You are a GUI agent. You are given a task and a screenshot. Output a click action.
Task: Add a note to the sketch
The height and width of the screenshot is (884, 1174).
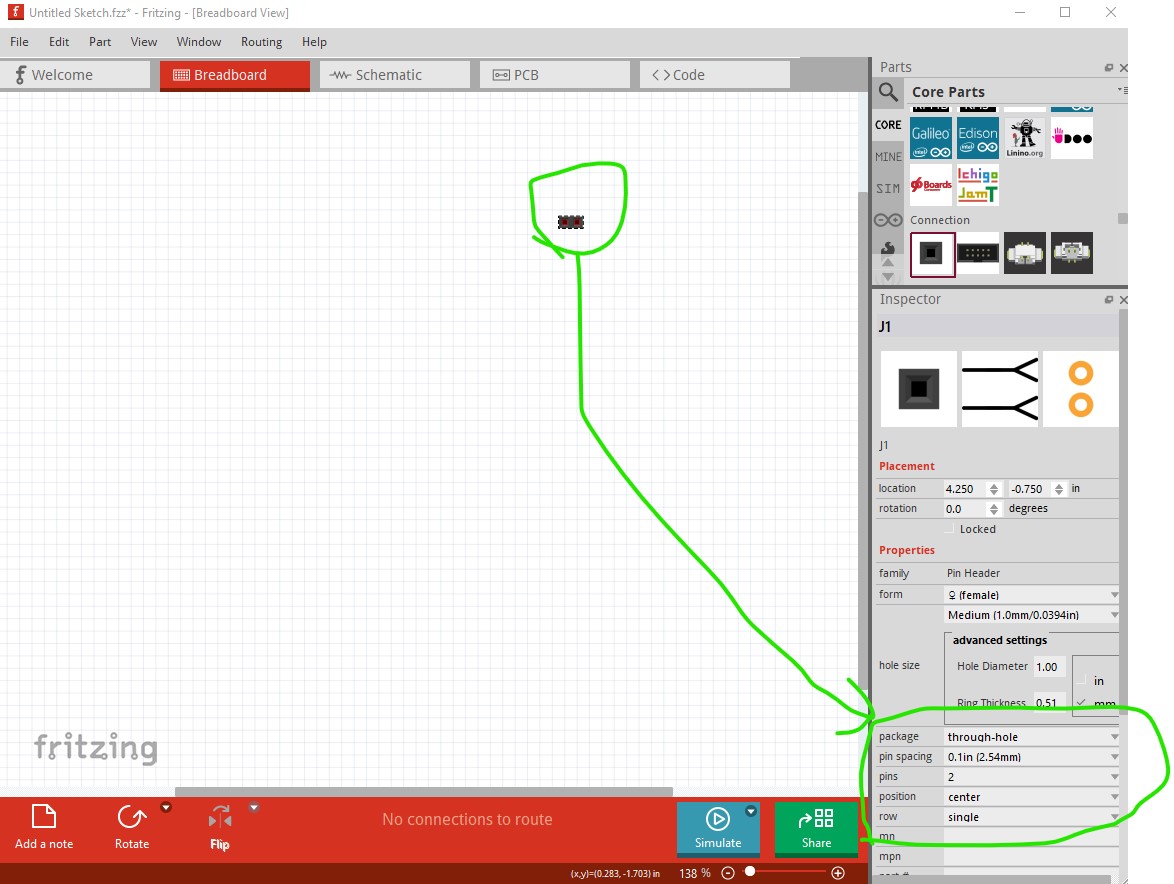coord(44,827)
